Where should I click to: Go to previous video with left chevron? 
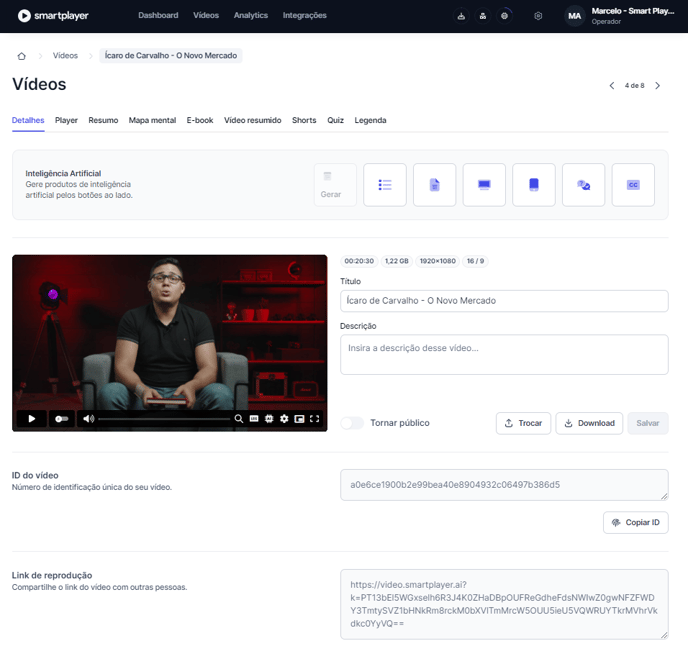(612, 86)
